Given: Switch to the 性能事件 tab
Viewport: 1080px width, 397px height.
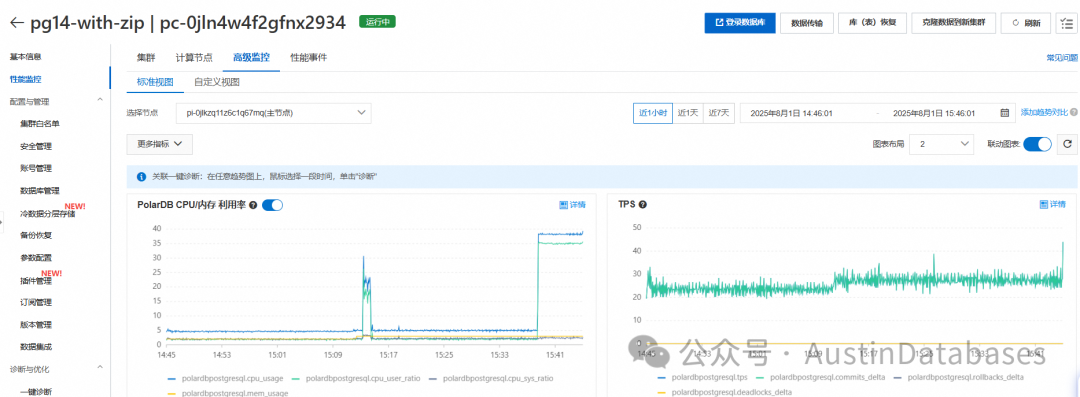Looking at the screenshot, I should coord(309,57).
